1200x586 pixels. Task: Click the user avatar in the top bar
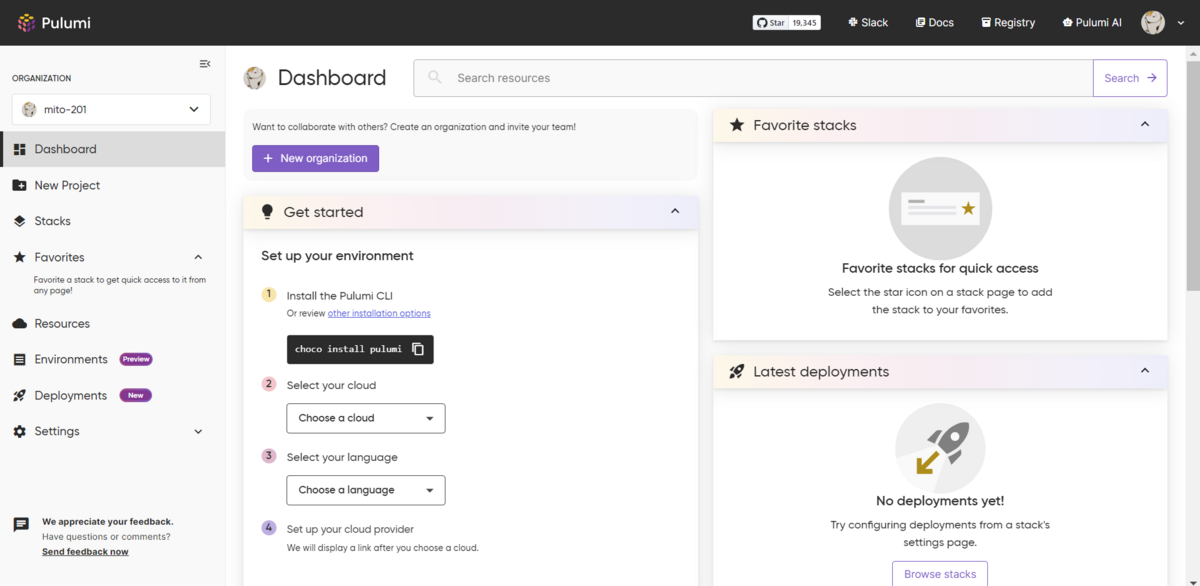(x=1153, y=22)
